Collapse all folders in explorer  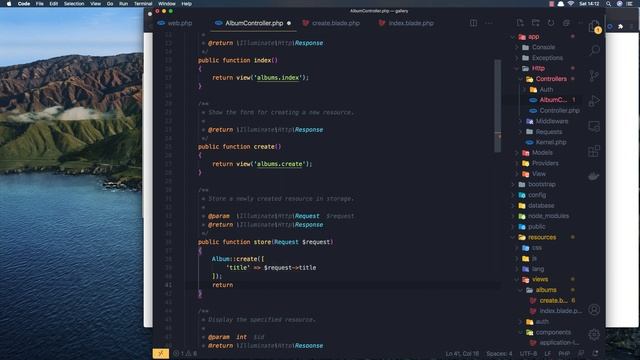[x=566, y=23]
